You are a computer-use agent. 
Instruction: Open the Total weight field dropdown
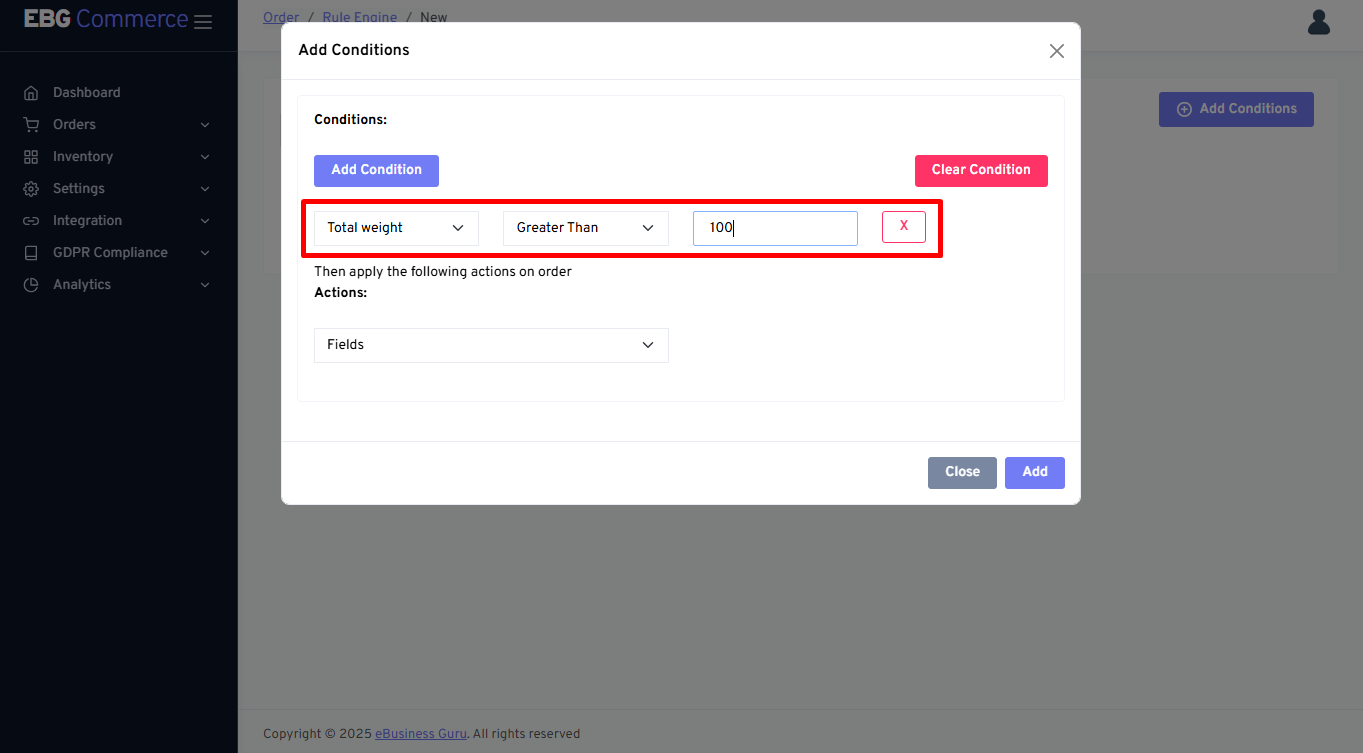point(396,228)
